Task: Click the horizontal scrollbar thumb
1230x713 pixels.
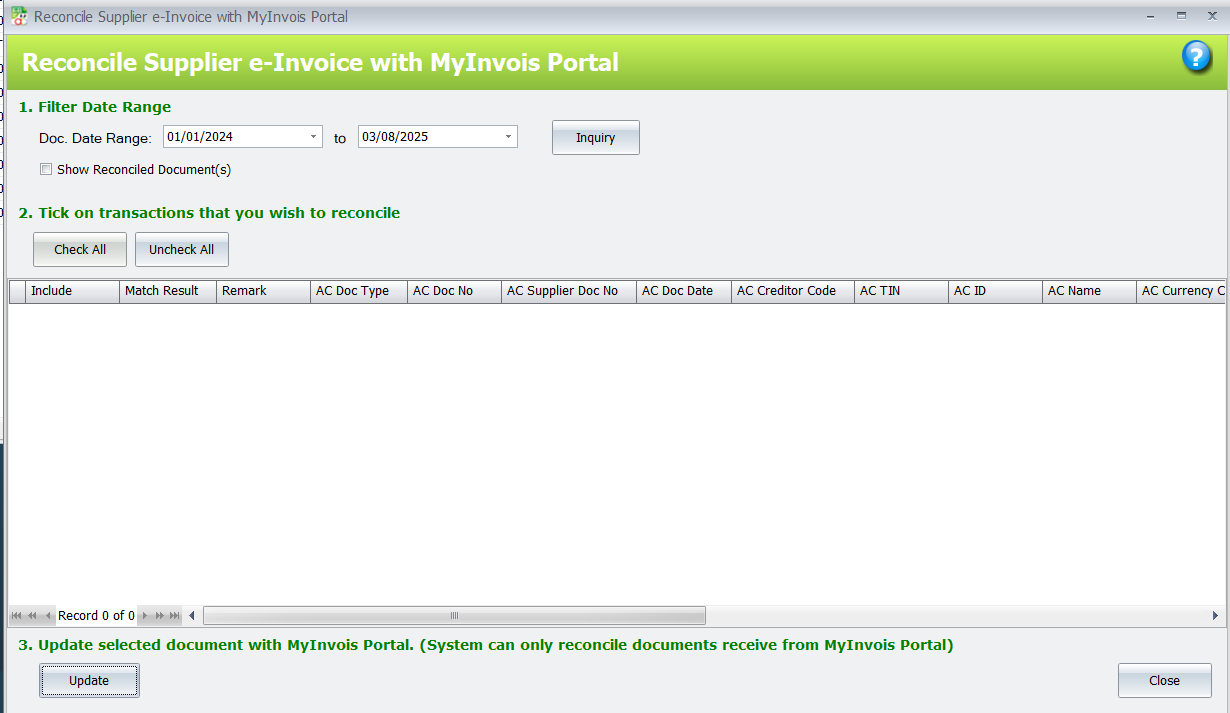Action: pos(454,616)
